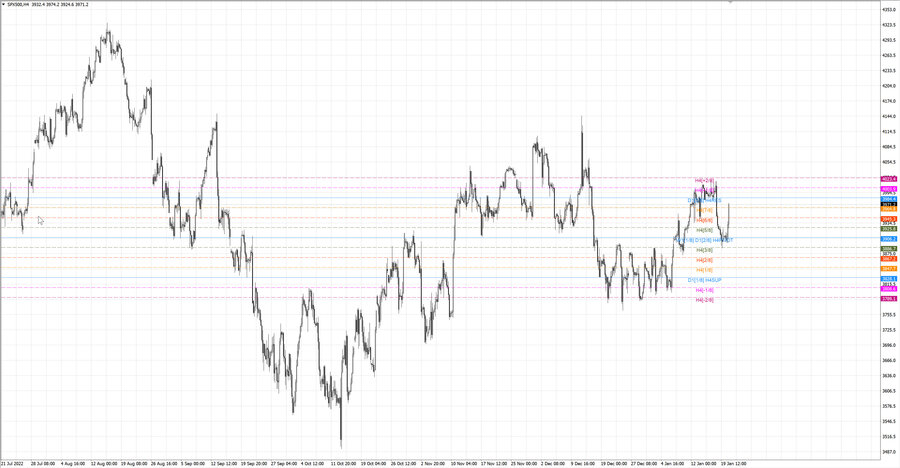
Task: Click 4144.0 on the price scale
Action: [889, 117]
